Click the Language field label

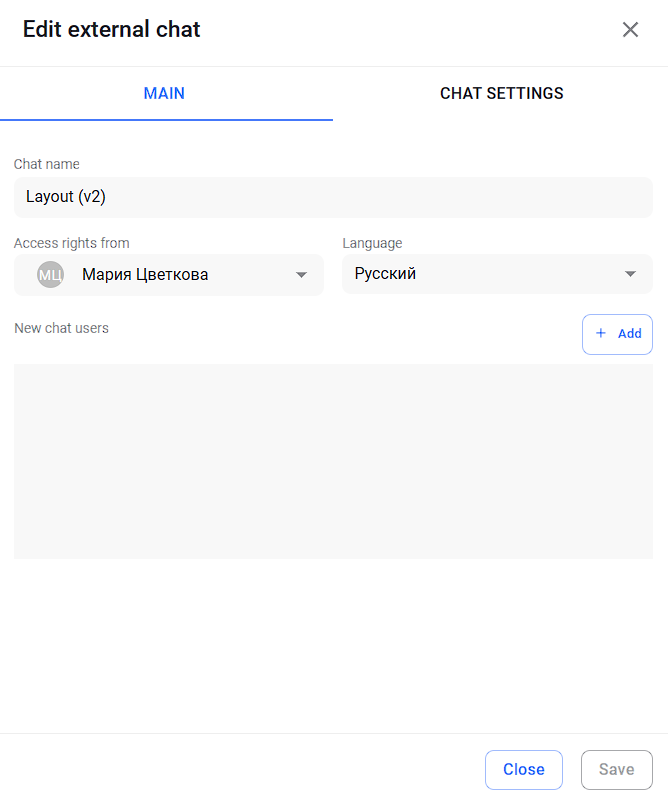click(x=372, y=243)
